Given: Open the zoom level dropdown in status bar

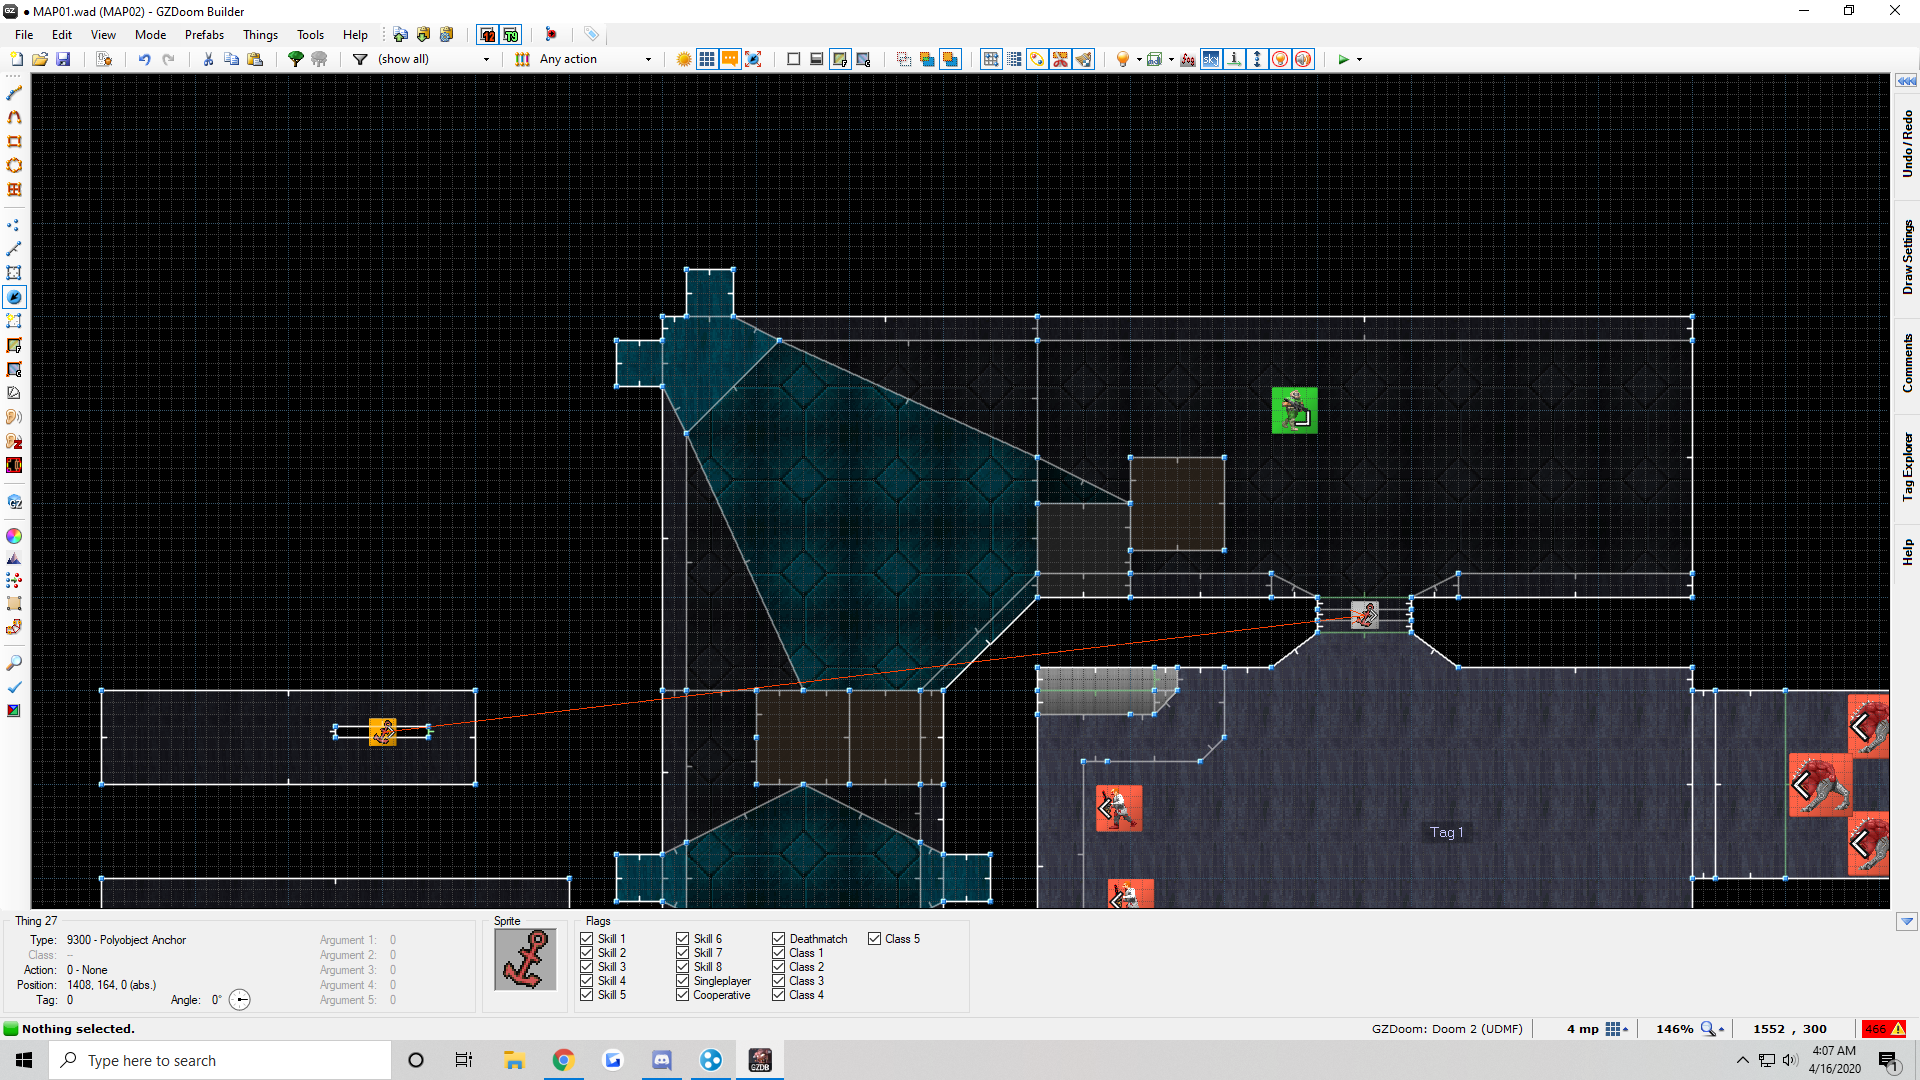Looking at the screenshot, I should 1712,1029.
